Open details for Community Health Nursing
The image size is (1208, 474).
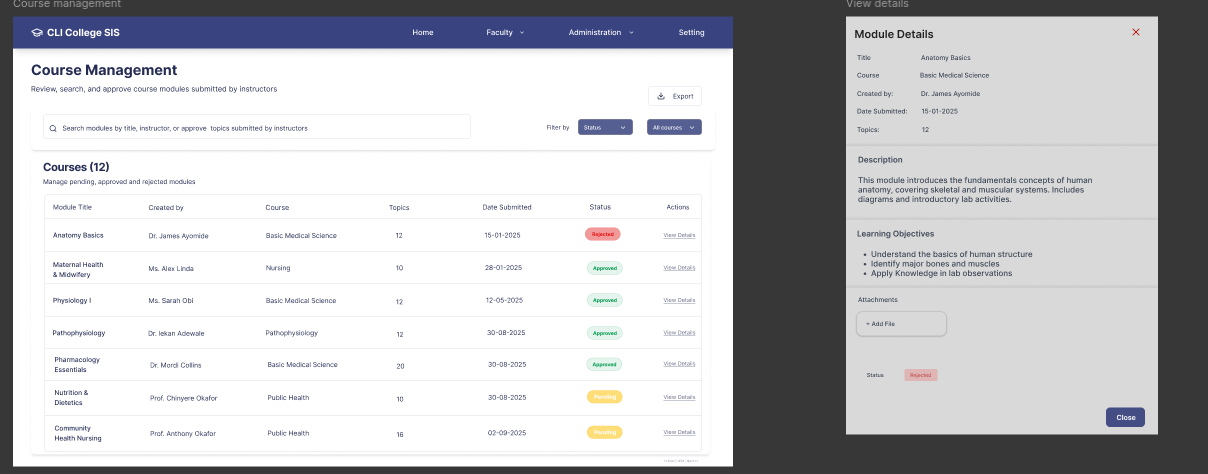(x=679, y=432)
